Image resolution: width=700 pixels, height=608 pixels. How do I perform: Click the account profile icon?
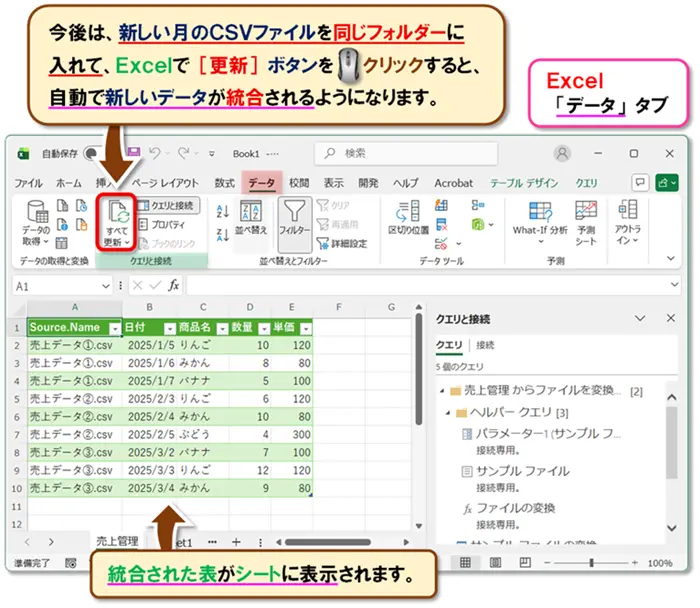tap(562, 154)
